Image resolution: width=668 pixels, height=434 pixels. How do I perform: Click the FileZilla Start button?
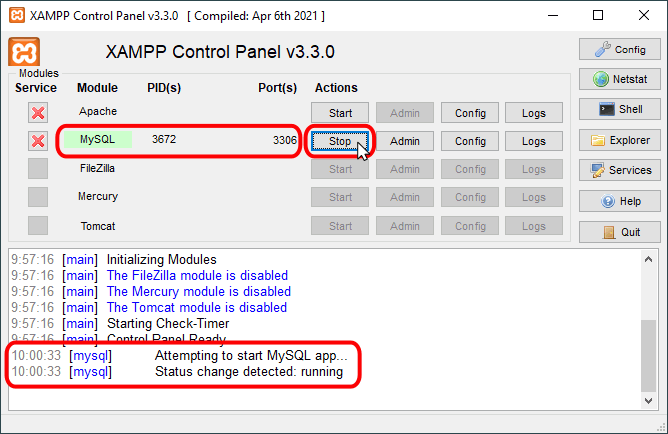click(x=340, y=169)
